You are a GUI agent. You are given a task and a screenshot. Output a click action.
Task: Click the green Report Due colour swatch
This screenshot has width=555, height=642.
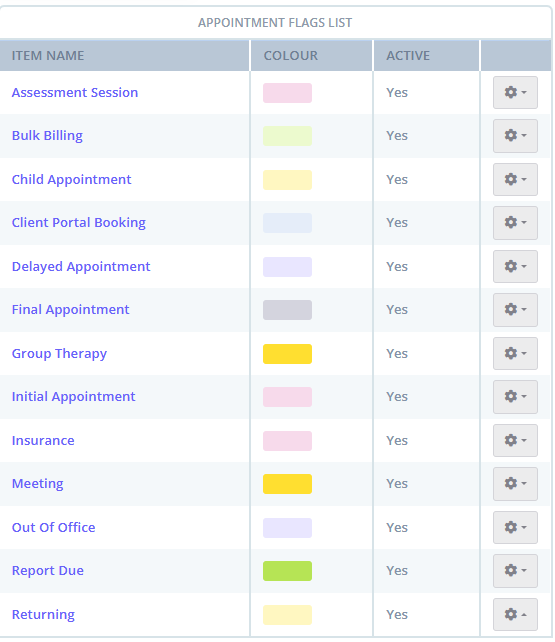pyautogui.click(x=287, y=571)
